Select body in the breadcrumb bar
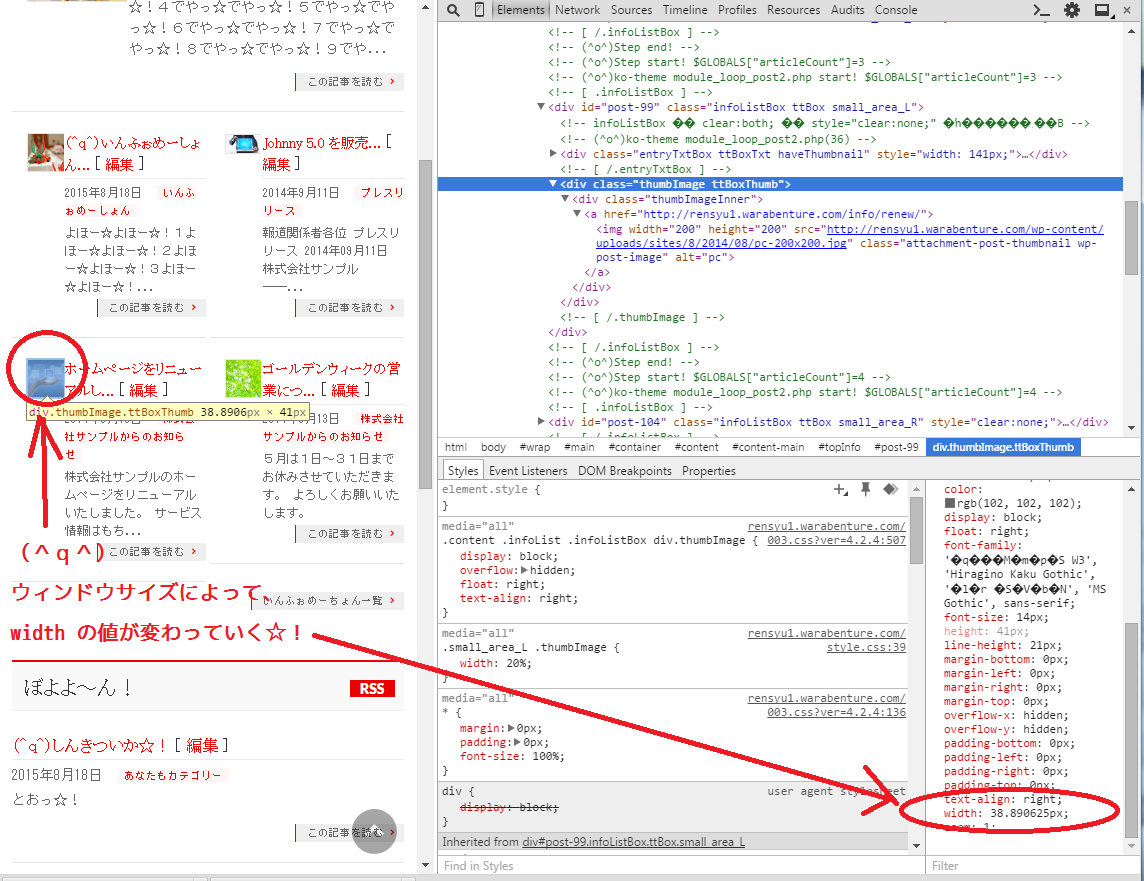 tap(493, 447)
